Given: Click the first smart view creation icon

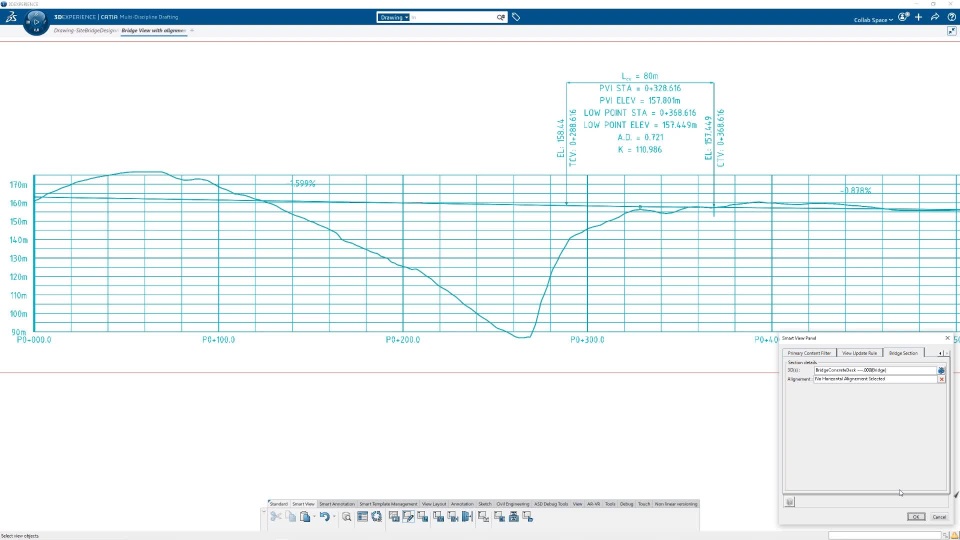Looking at the screenshot, I should click(394, 517).
